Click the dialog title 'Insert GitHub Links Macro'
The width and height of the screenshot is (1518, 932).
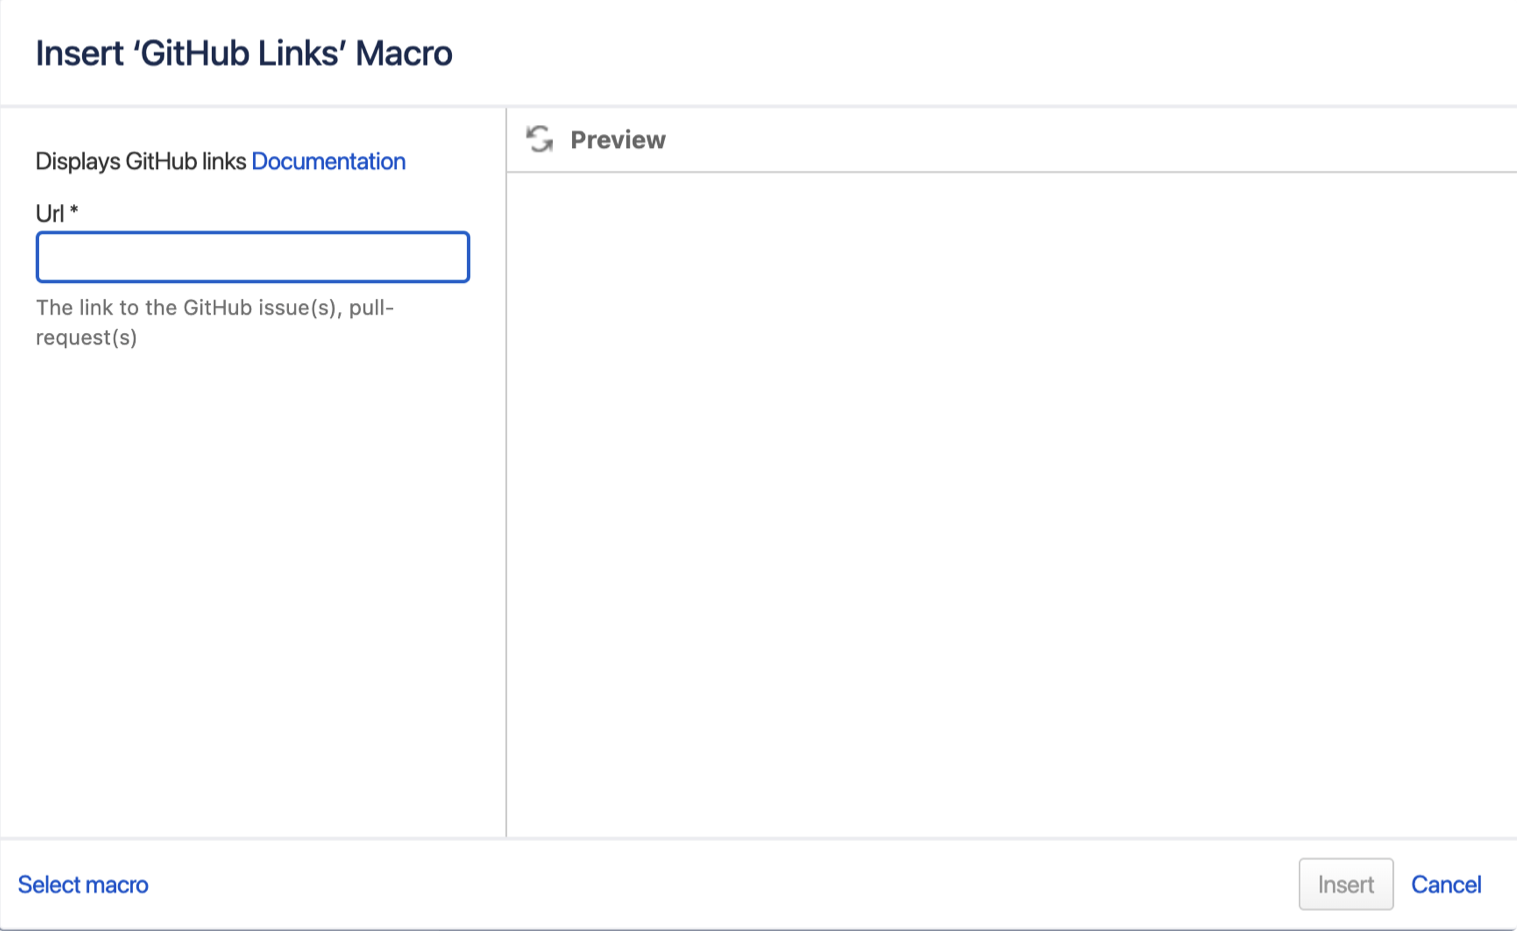point(244,53)
